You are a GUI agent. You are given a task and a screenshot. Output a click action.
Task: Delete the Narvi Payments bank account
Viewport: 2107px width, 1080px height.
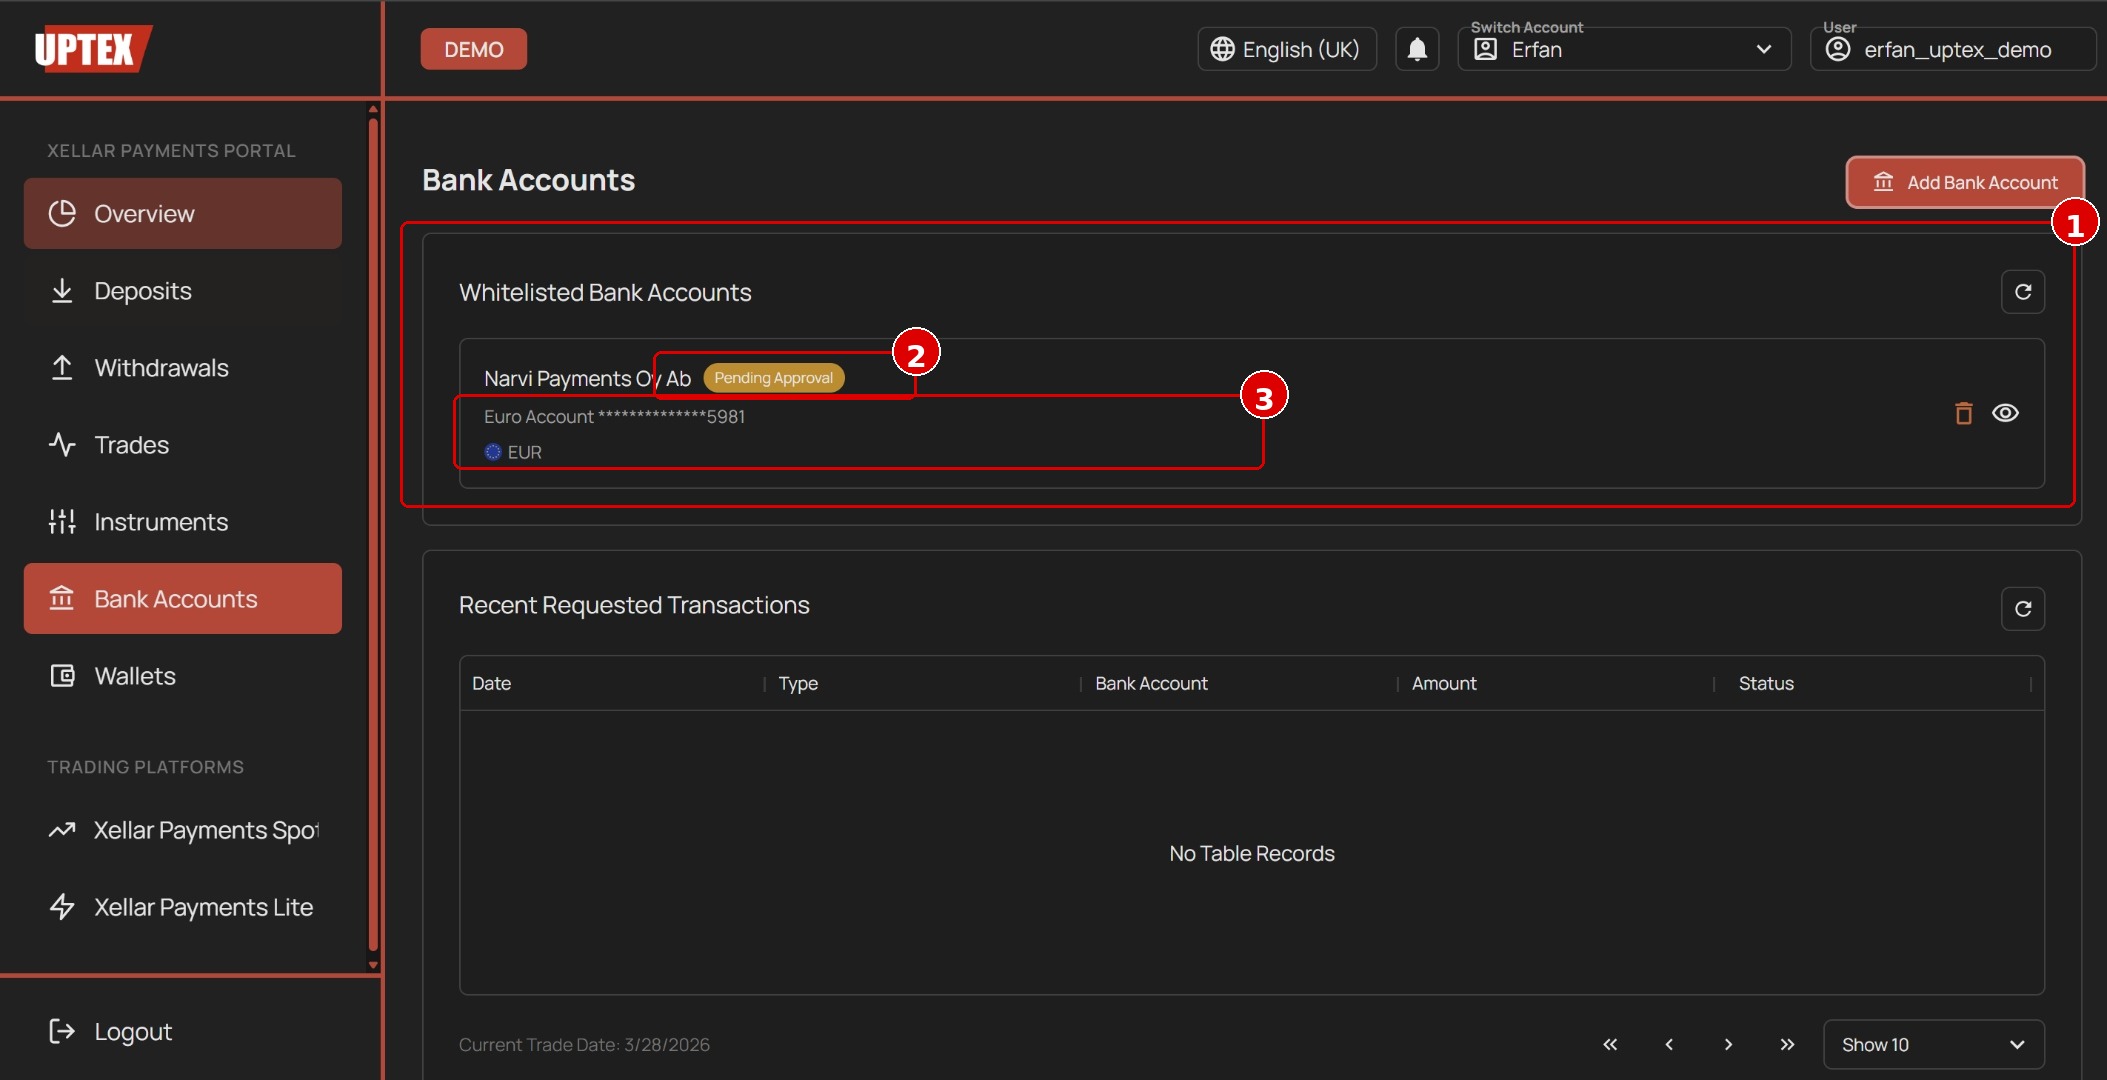coord(1963,413)
